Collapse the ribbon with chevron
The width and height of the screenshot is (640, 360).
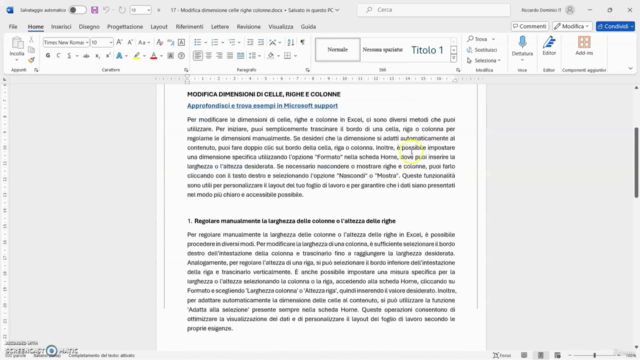(x=630, y=68)
